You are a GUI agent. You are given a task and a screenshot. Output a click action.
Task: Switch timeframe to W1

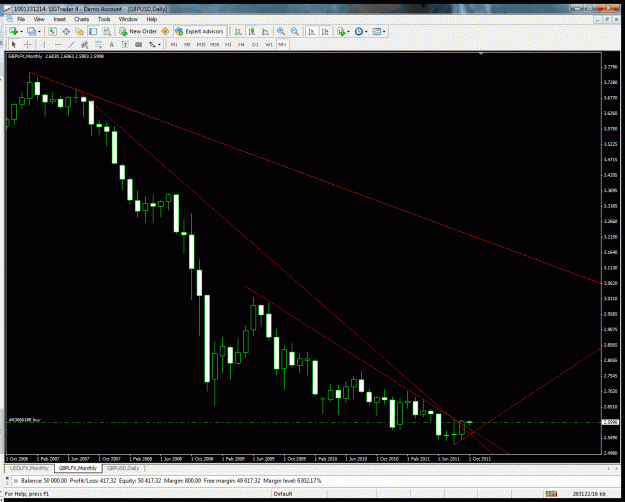coord(269,45)
